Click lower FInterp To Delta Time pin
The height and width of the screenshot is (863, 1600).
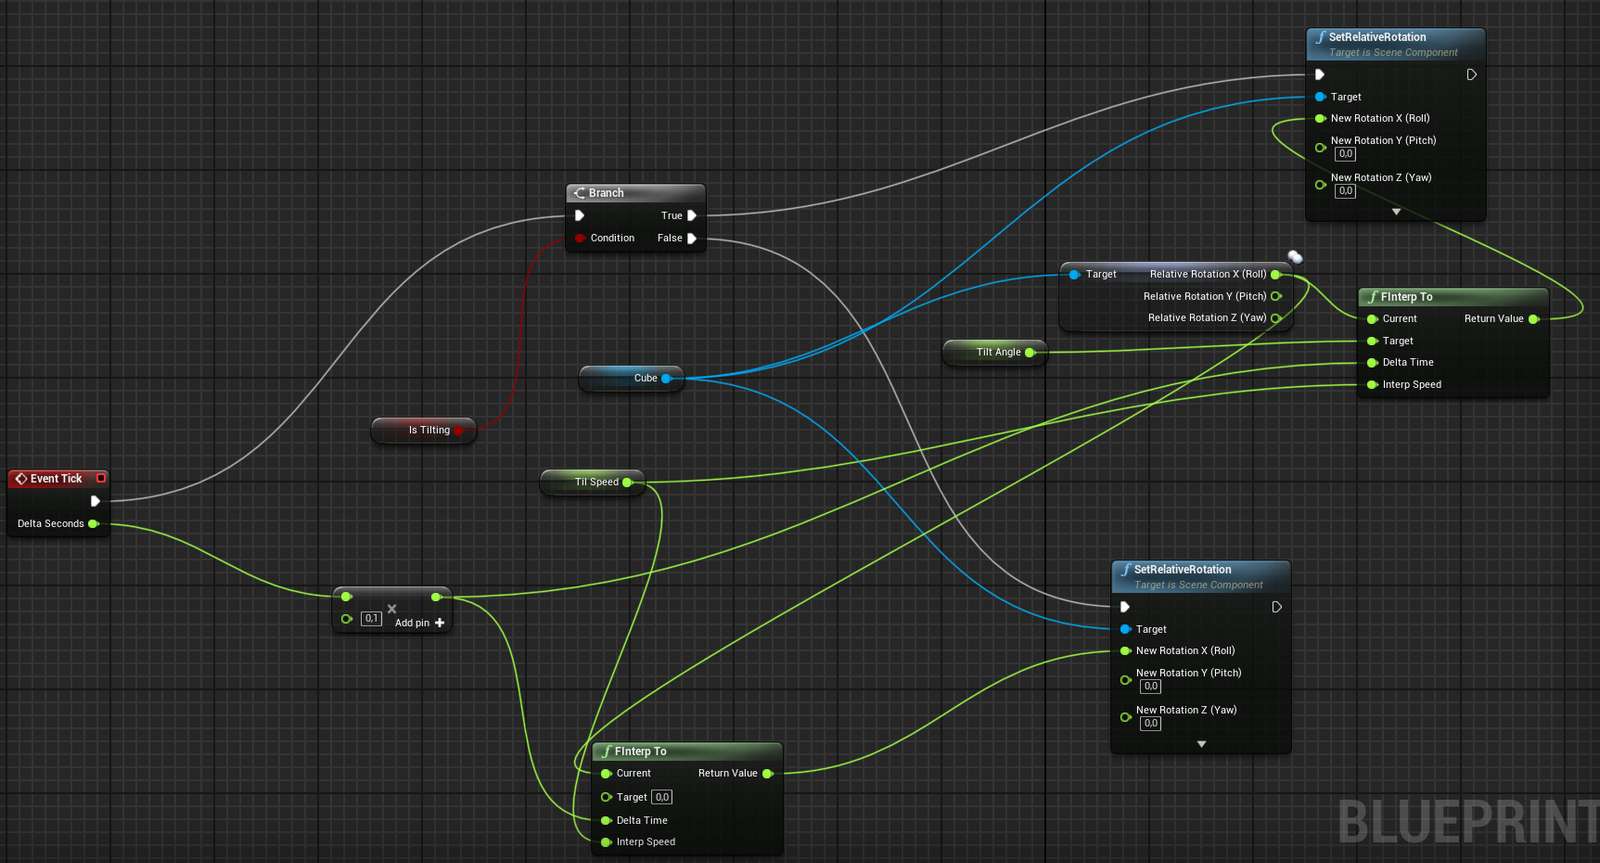(x=606, y=820)
